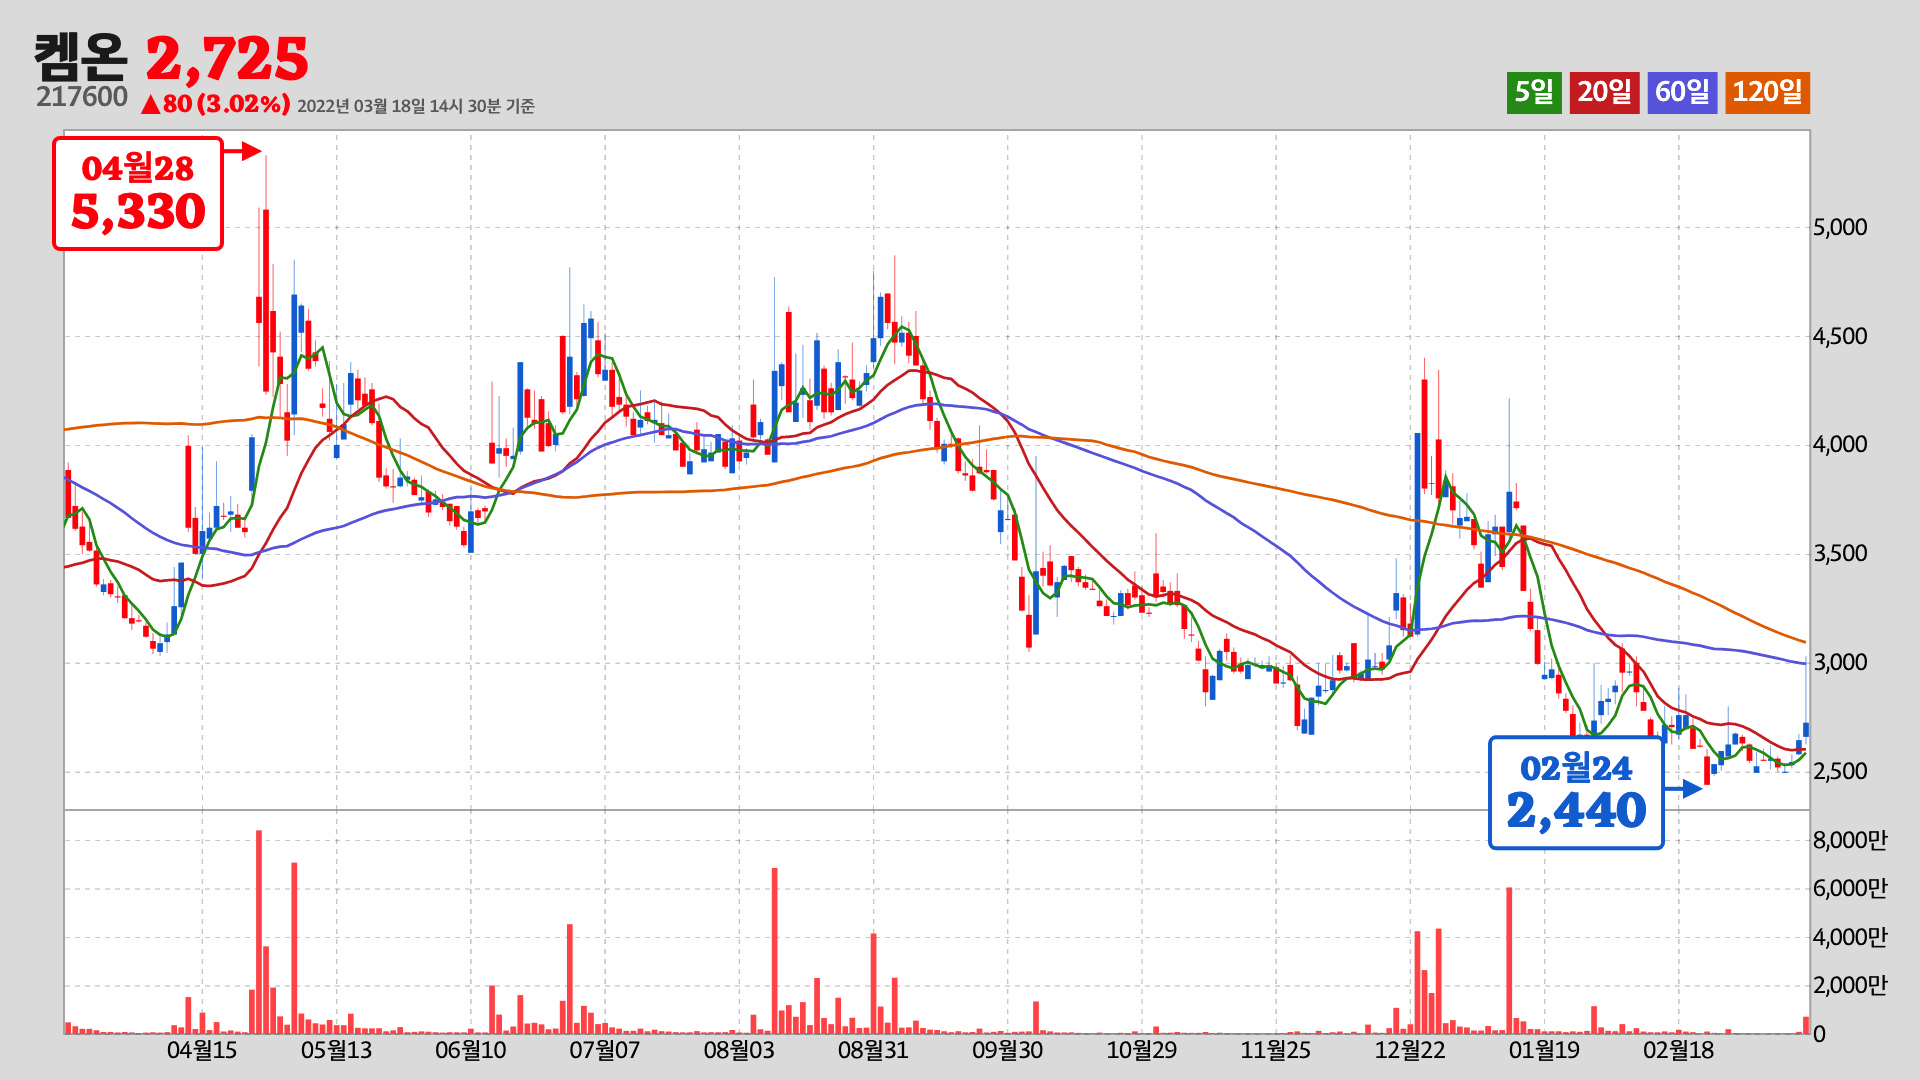Click the timestamp 2022년 03월 18일 14시 30분 기준
This screenshot has height=1080, width=1920.
tap(416, 106)
